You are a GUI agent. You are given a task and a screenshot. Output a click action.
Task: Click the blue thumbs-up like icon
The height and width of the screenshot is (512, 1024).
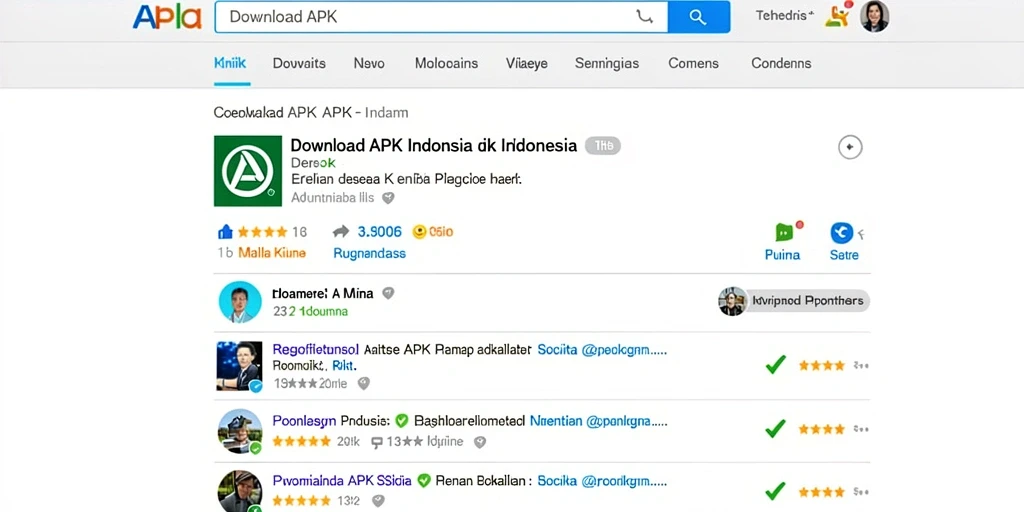tap(225, 231)
